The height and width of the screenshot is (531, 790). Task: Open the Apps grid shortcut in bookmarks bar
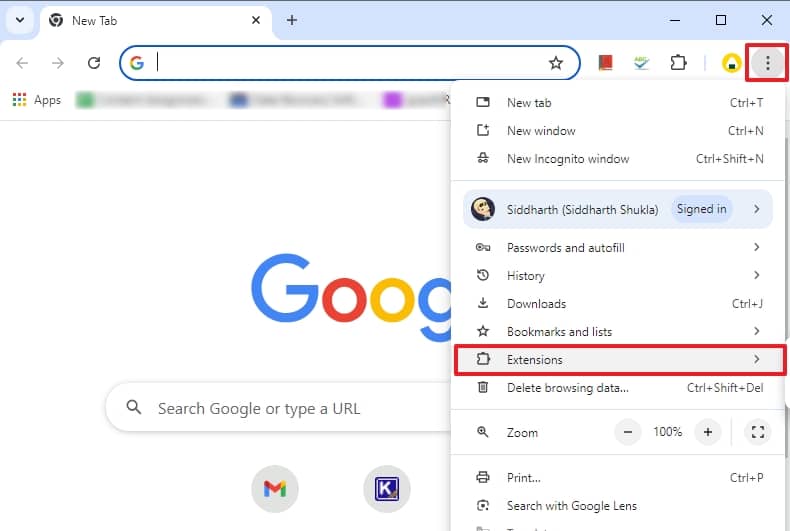36,100
